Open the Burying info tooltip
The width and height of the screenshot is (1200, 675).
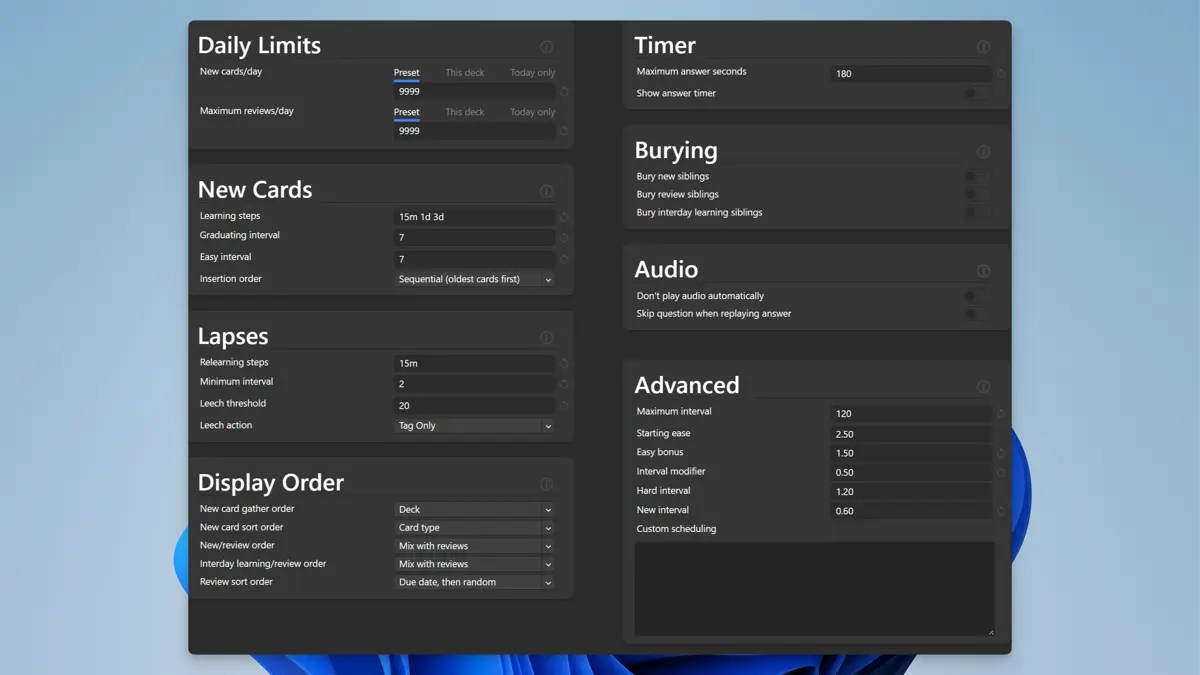[983, 151]
